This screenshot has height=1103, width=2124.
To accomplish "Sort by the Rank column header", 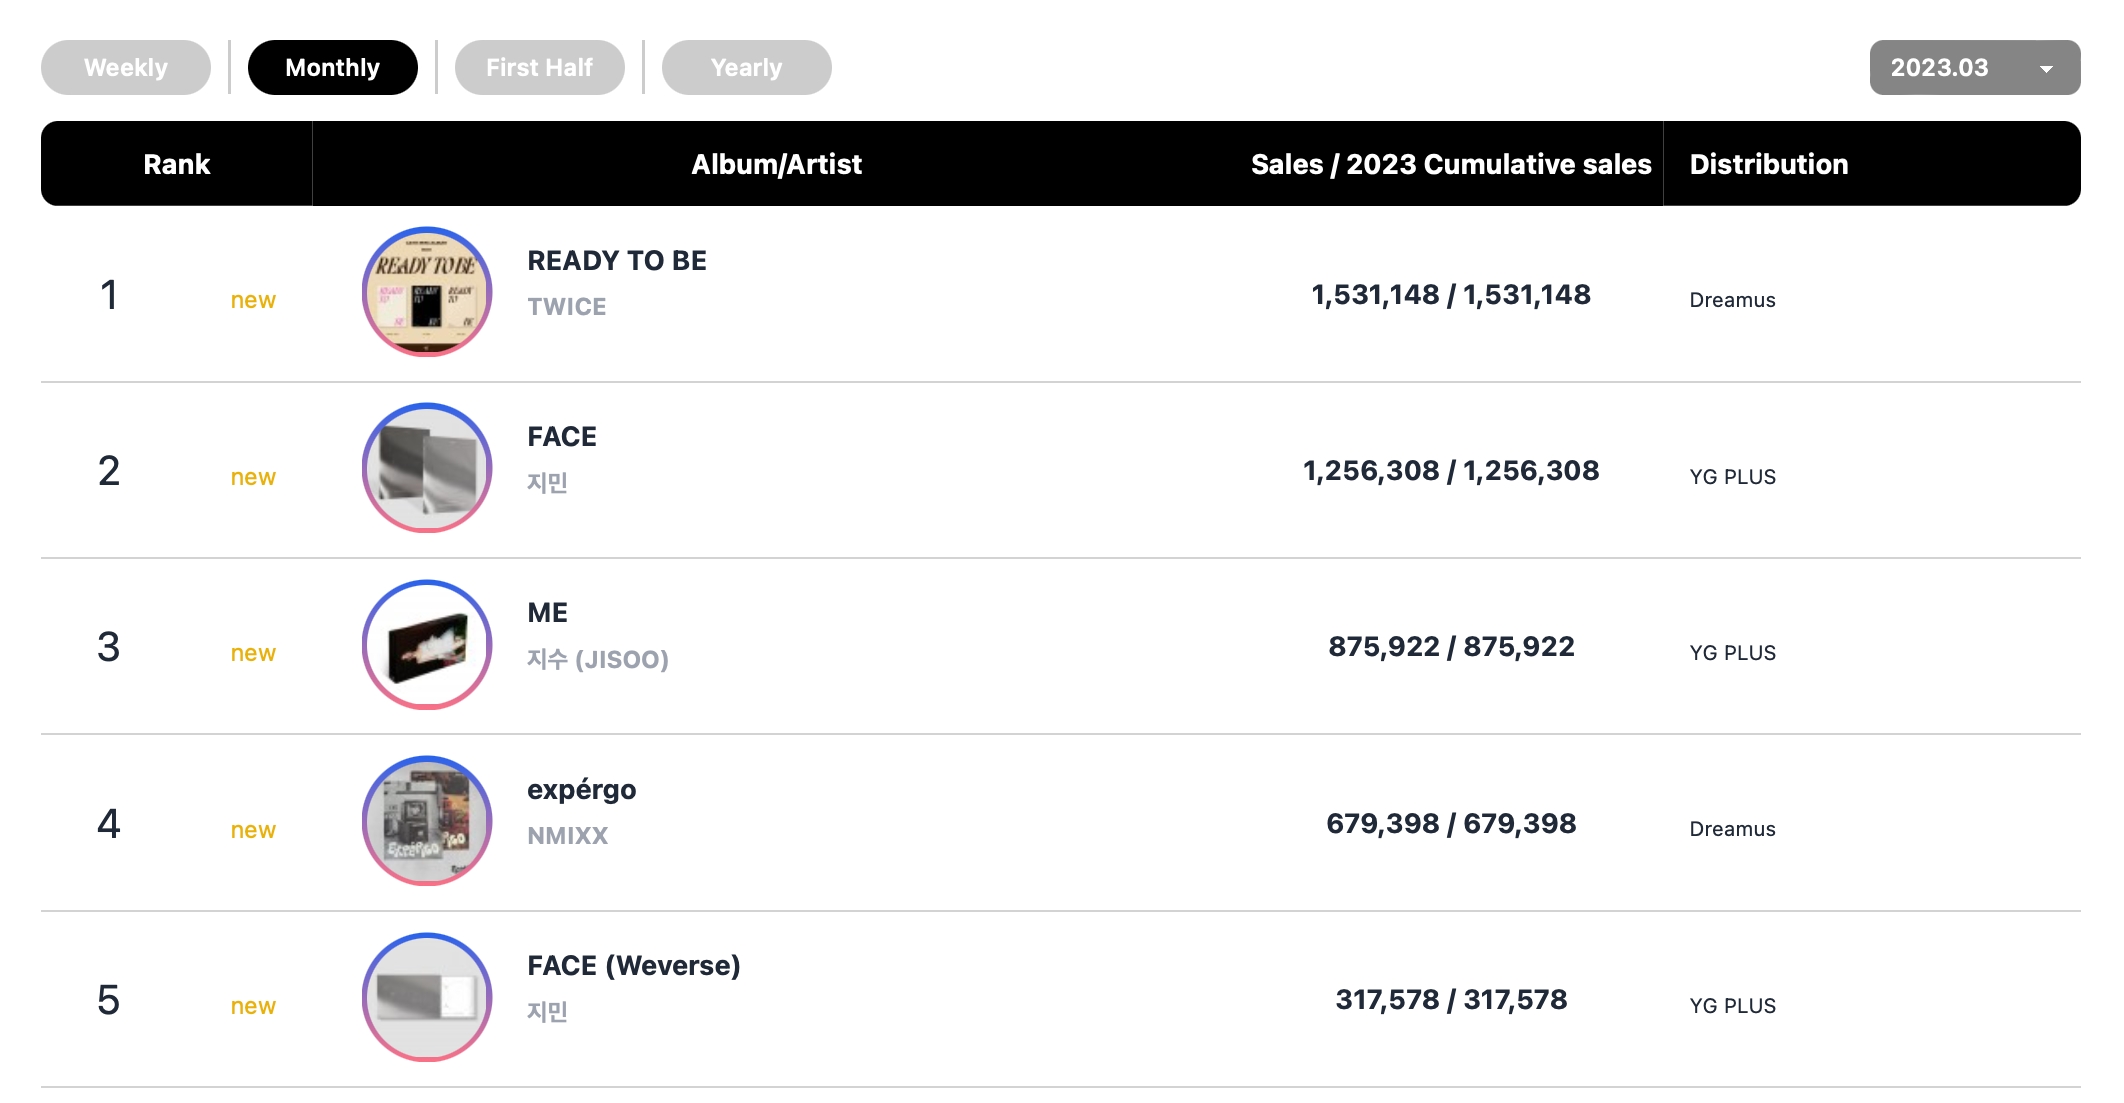I will 177,164.
